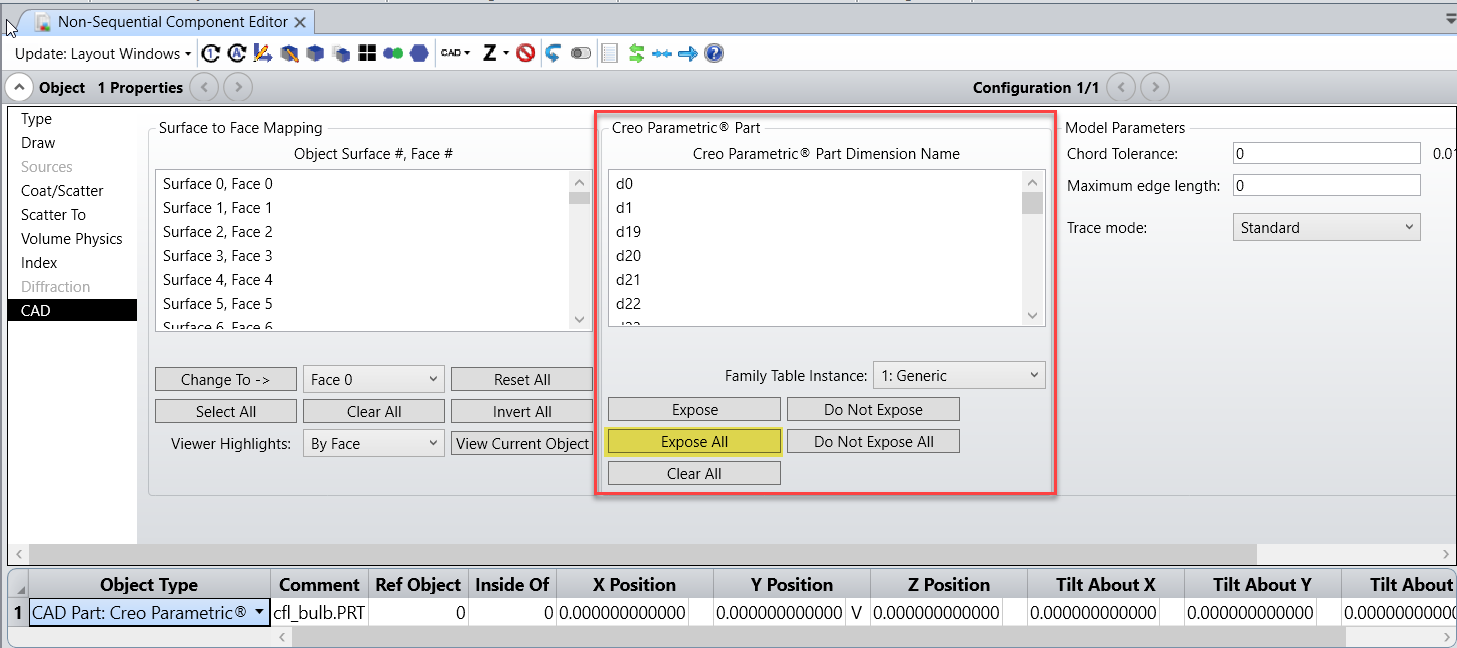The width and height of the screenshot is (1457, 648).
Task: Click the single blue cube icon
Action: click(315, 54)
